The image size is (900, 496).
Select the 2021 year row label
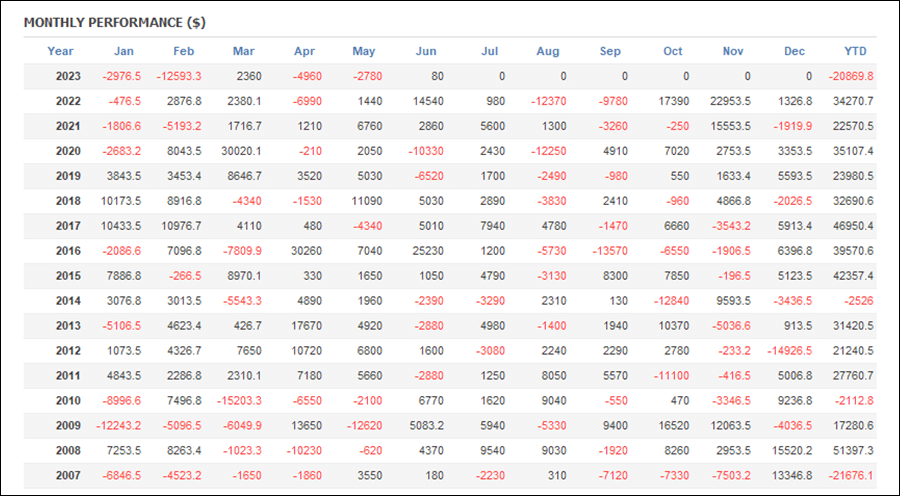tap(68, 126)
